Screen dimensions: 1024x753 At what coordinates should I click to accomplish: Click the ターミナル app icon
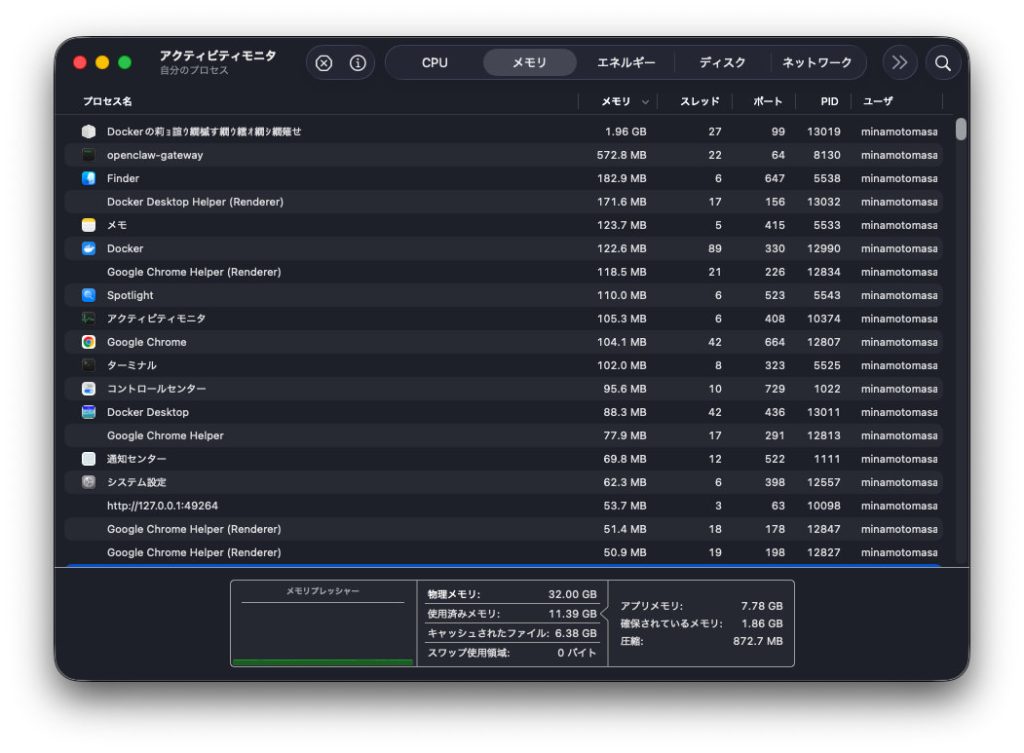pyautogui.click(x=89, y=365)
